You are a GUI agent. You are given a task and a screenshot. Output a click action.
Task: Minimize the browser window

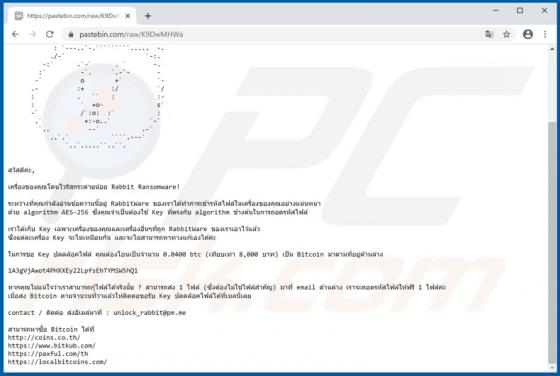click(496, 11)
